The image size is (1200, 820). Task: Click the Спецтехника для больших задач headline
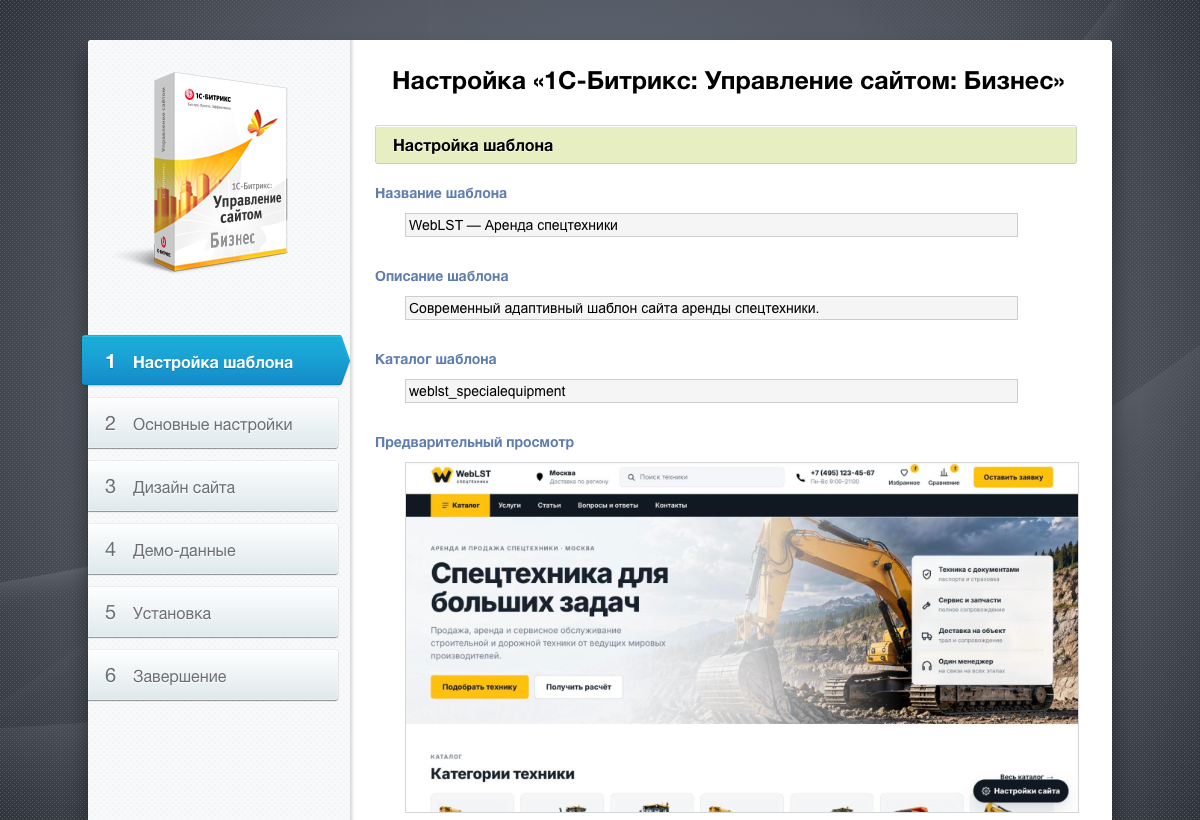tap(550, 589)
